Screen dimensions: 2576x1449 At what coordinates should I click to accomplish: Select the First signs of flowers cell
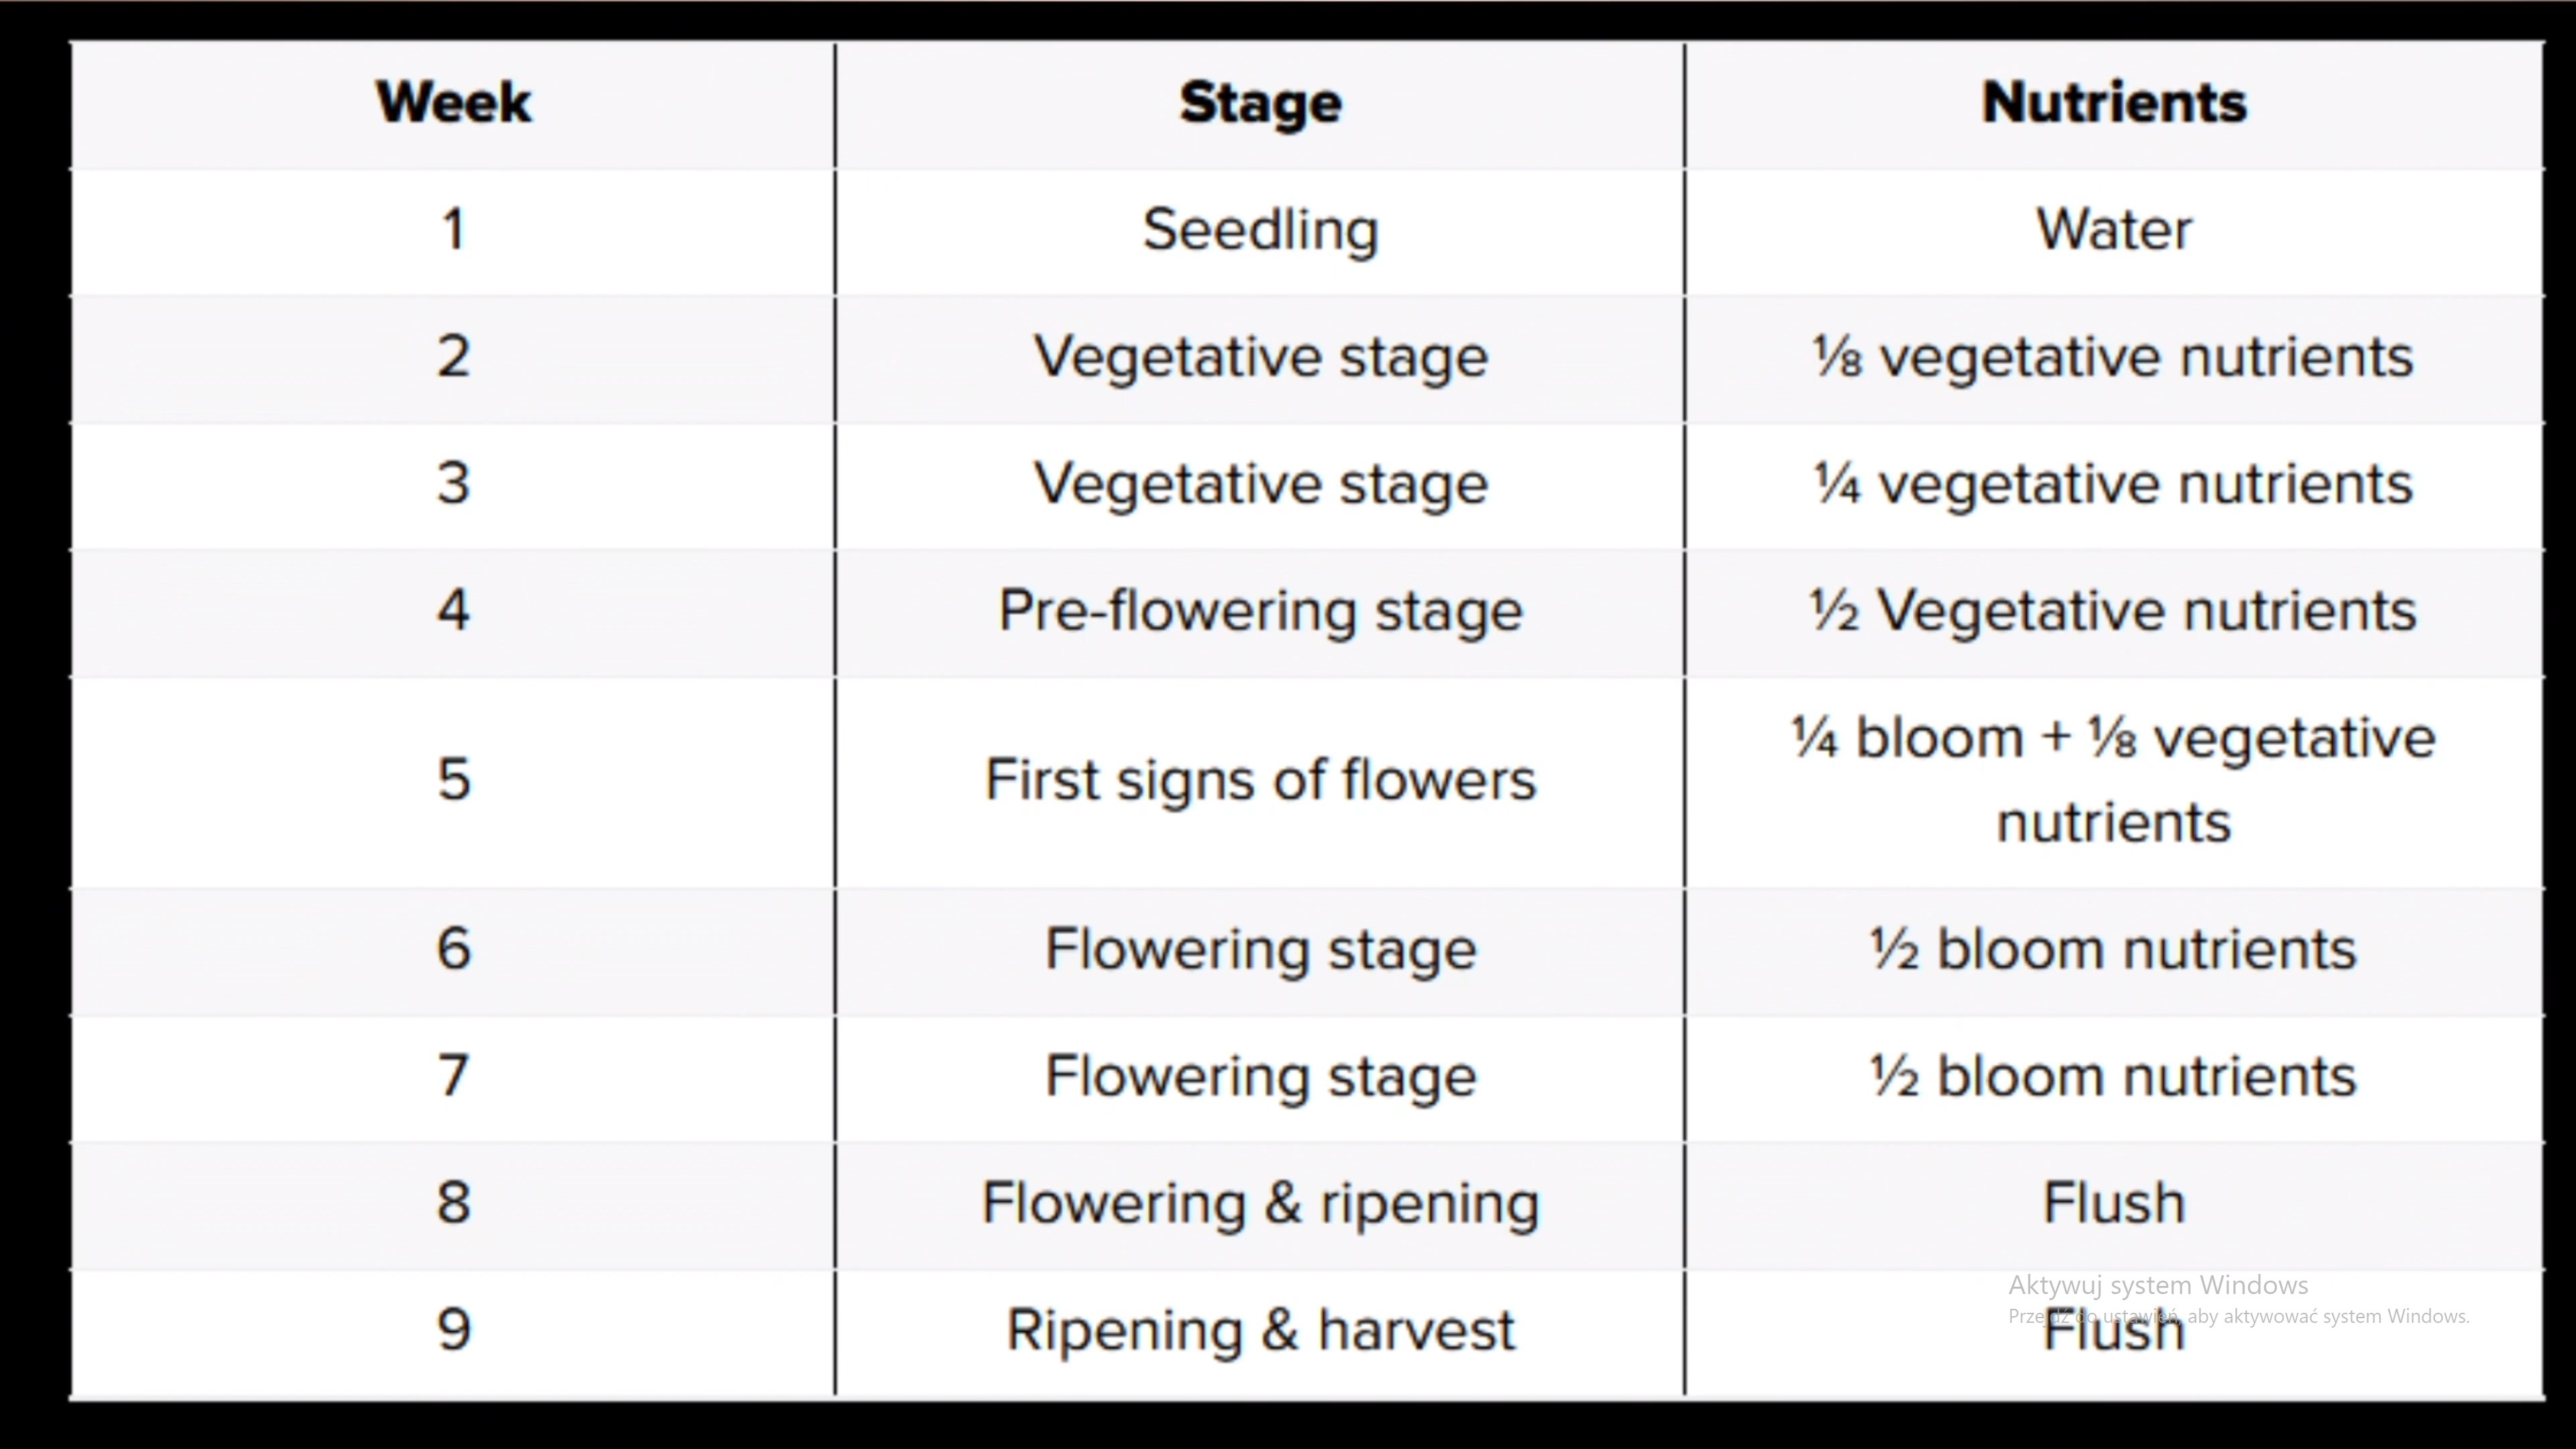[x=1260, y=781]
